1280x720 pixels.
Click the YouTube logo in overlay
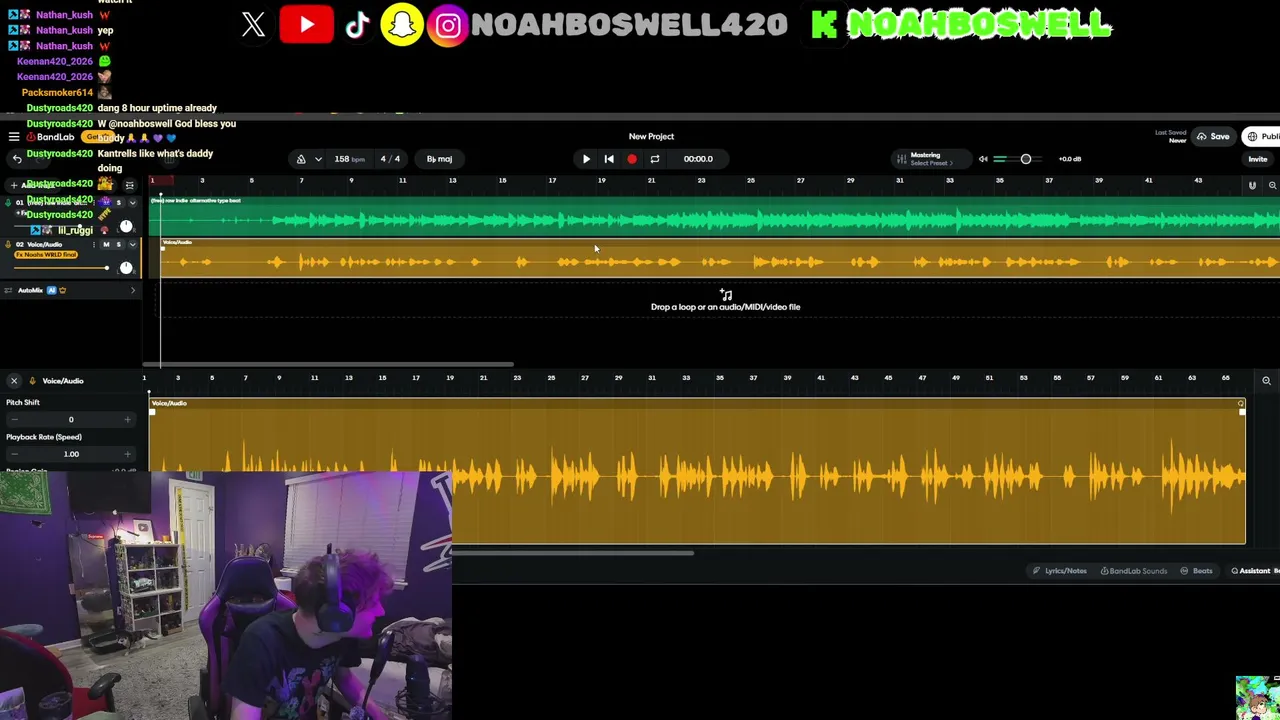pos(306,25)
